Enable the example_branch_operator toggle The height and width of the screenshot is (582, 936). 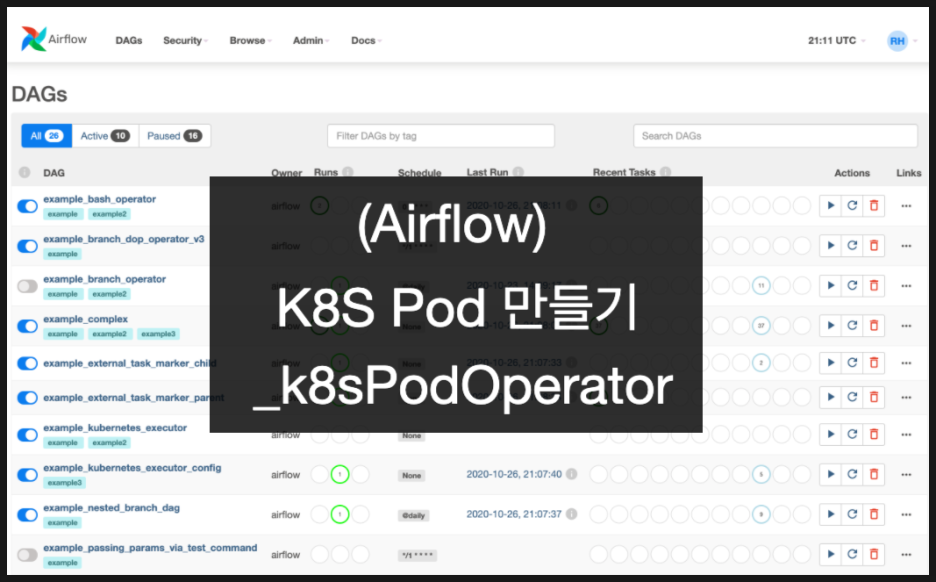coord(27,286)
